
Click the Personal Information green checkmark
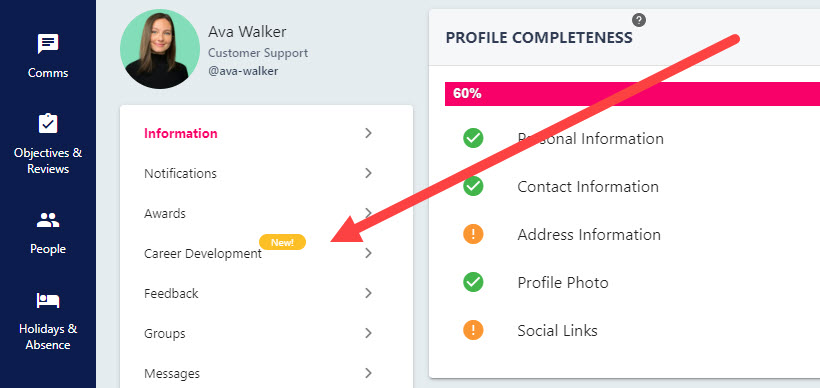473,138
